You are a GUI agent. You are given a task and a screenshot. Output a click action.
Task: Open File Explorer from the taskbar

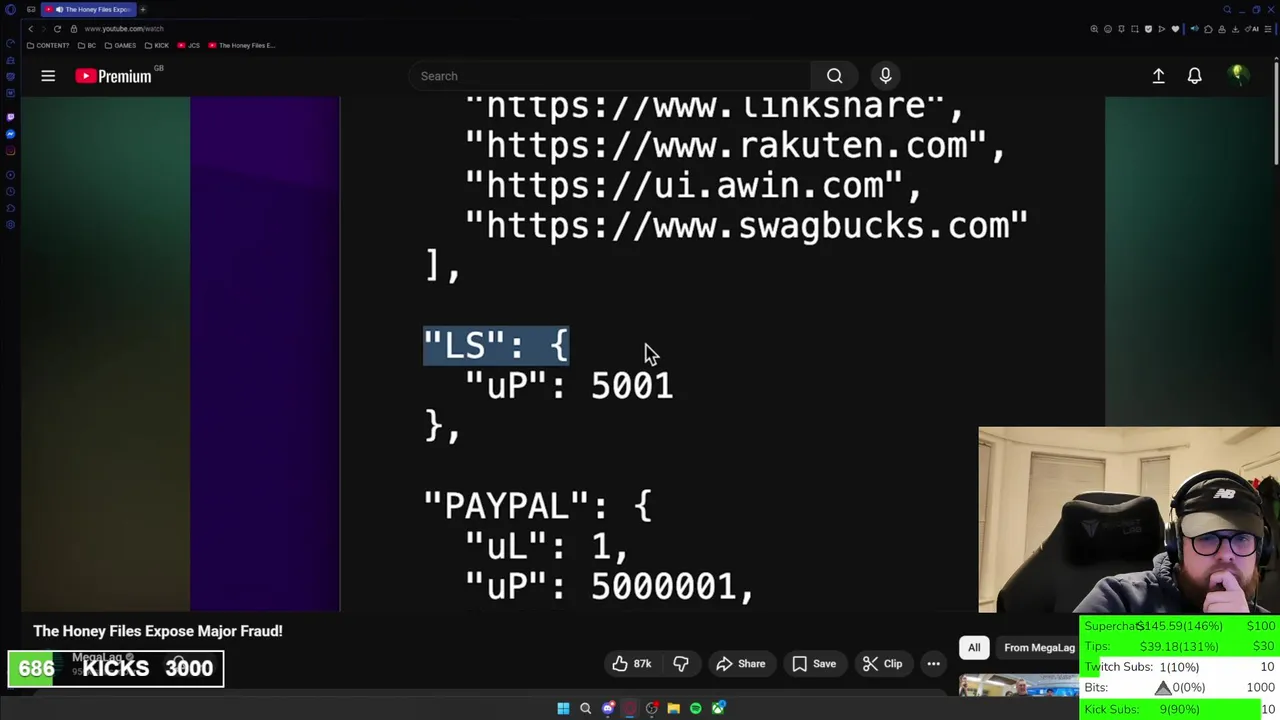(x=673, y=708)
